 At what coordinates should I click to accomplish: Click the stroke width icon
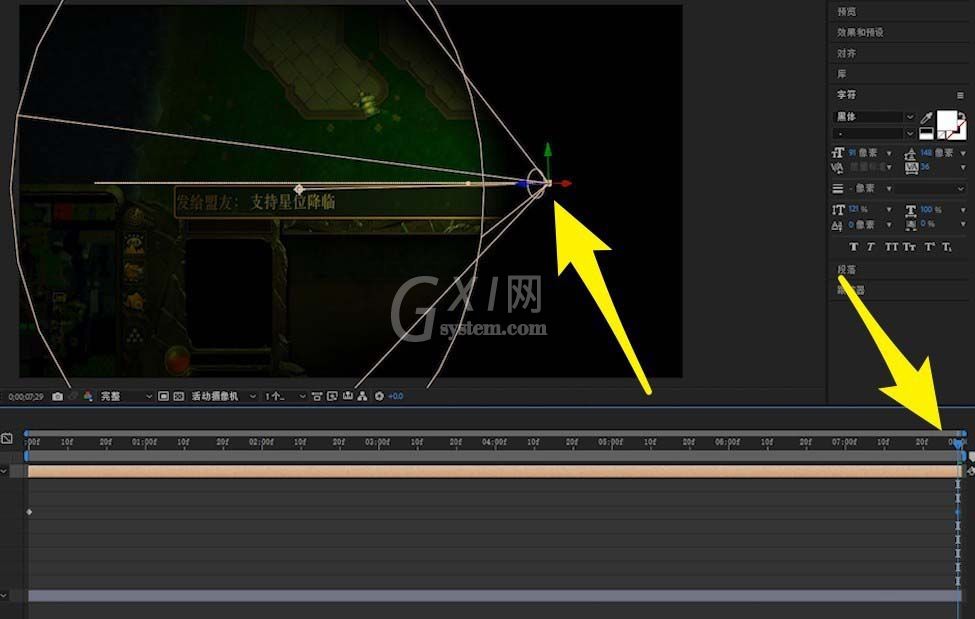[838, 188]
